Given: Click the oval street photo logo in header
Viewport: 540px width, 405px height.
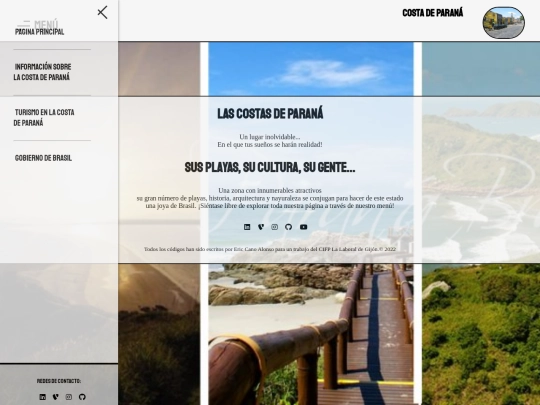Looking at the screenshot, I should pyautogui.click(x=503, y=22).
